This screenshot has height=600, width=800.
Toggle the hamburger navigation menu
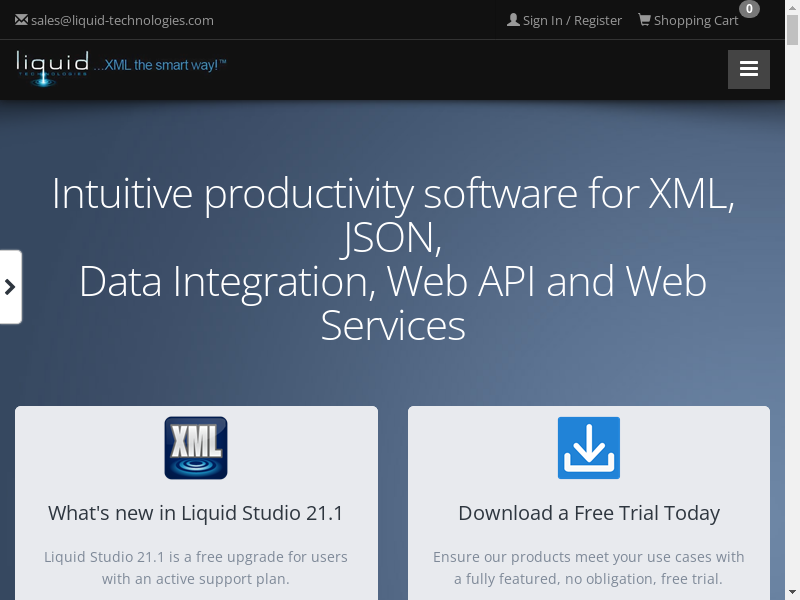748,69
